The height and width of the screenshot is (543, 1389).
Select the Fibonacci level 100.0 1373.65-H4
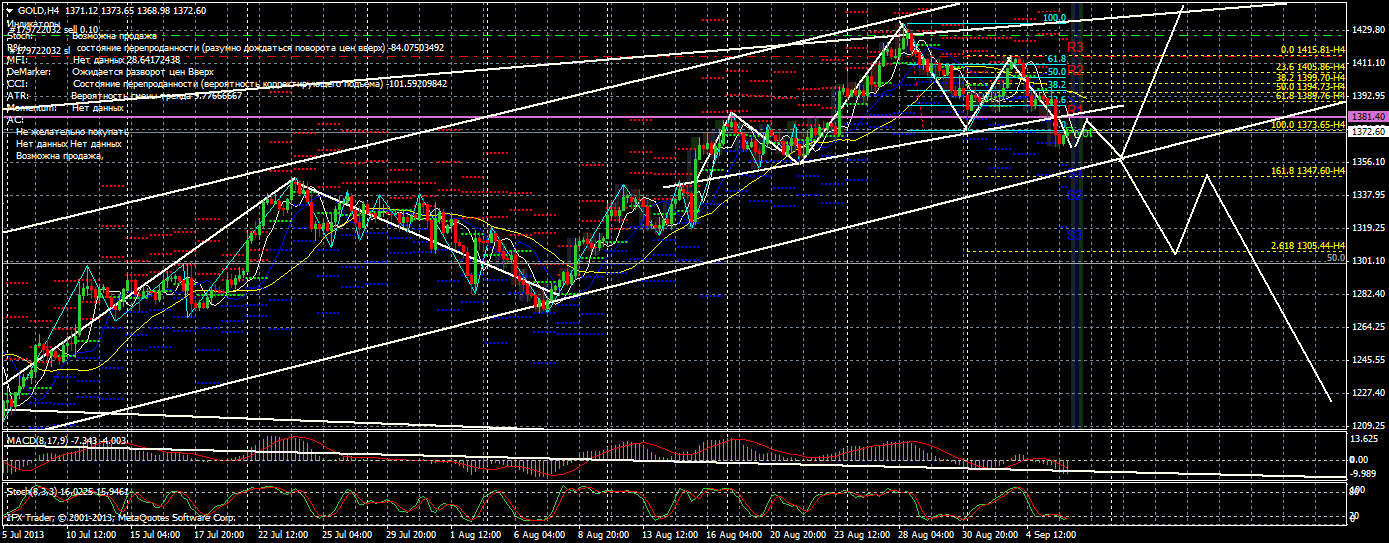click(x=1307, y=125)
